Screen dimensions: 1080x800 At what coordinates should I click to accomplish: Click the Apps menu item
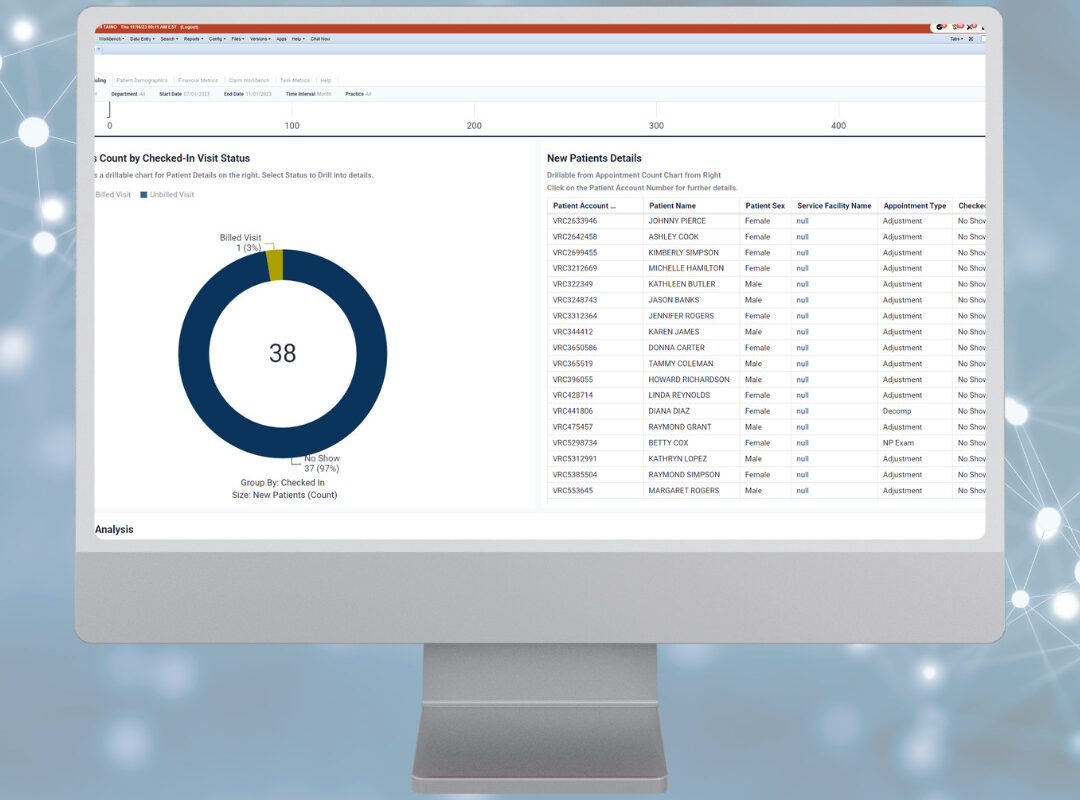(x=281, y=39)
